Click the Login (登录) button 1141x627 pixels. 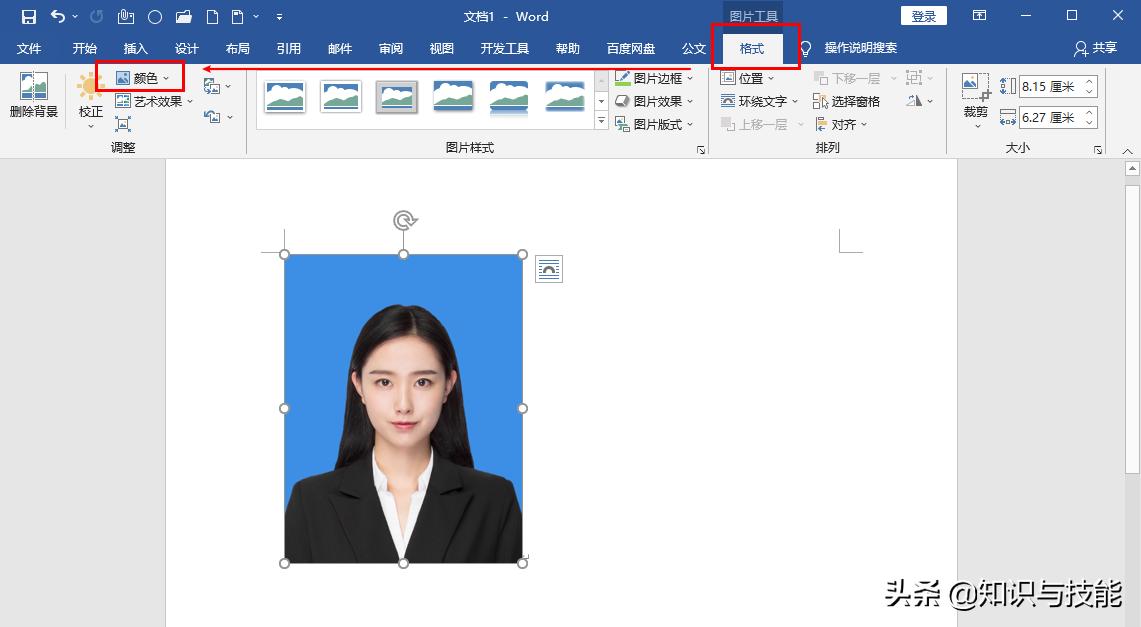[x=922, y=16]
